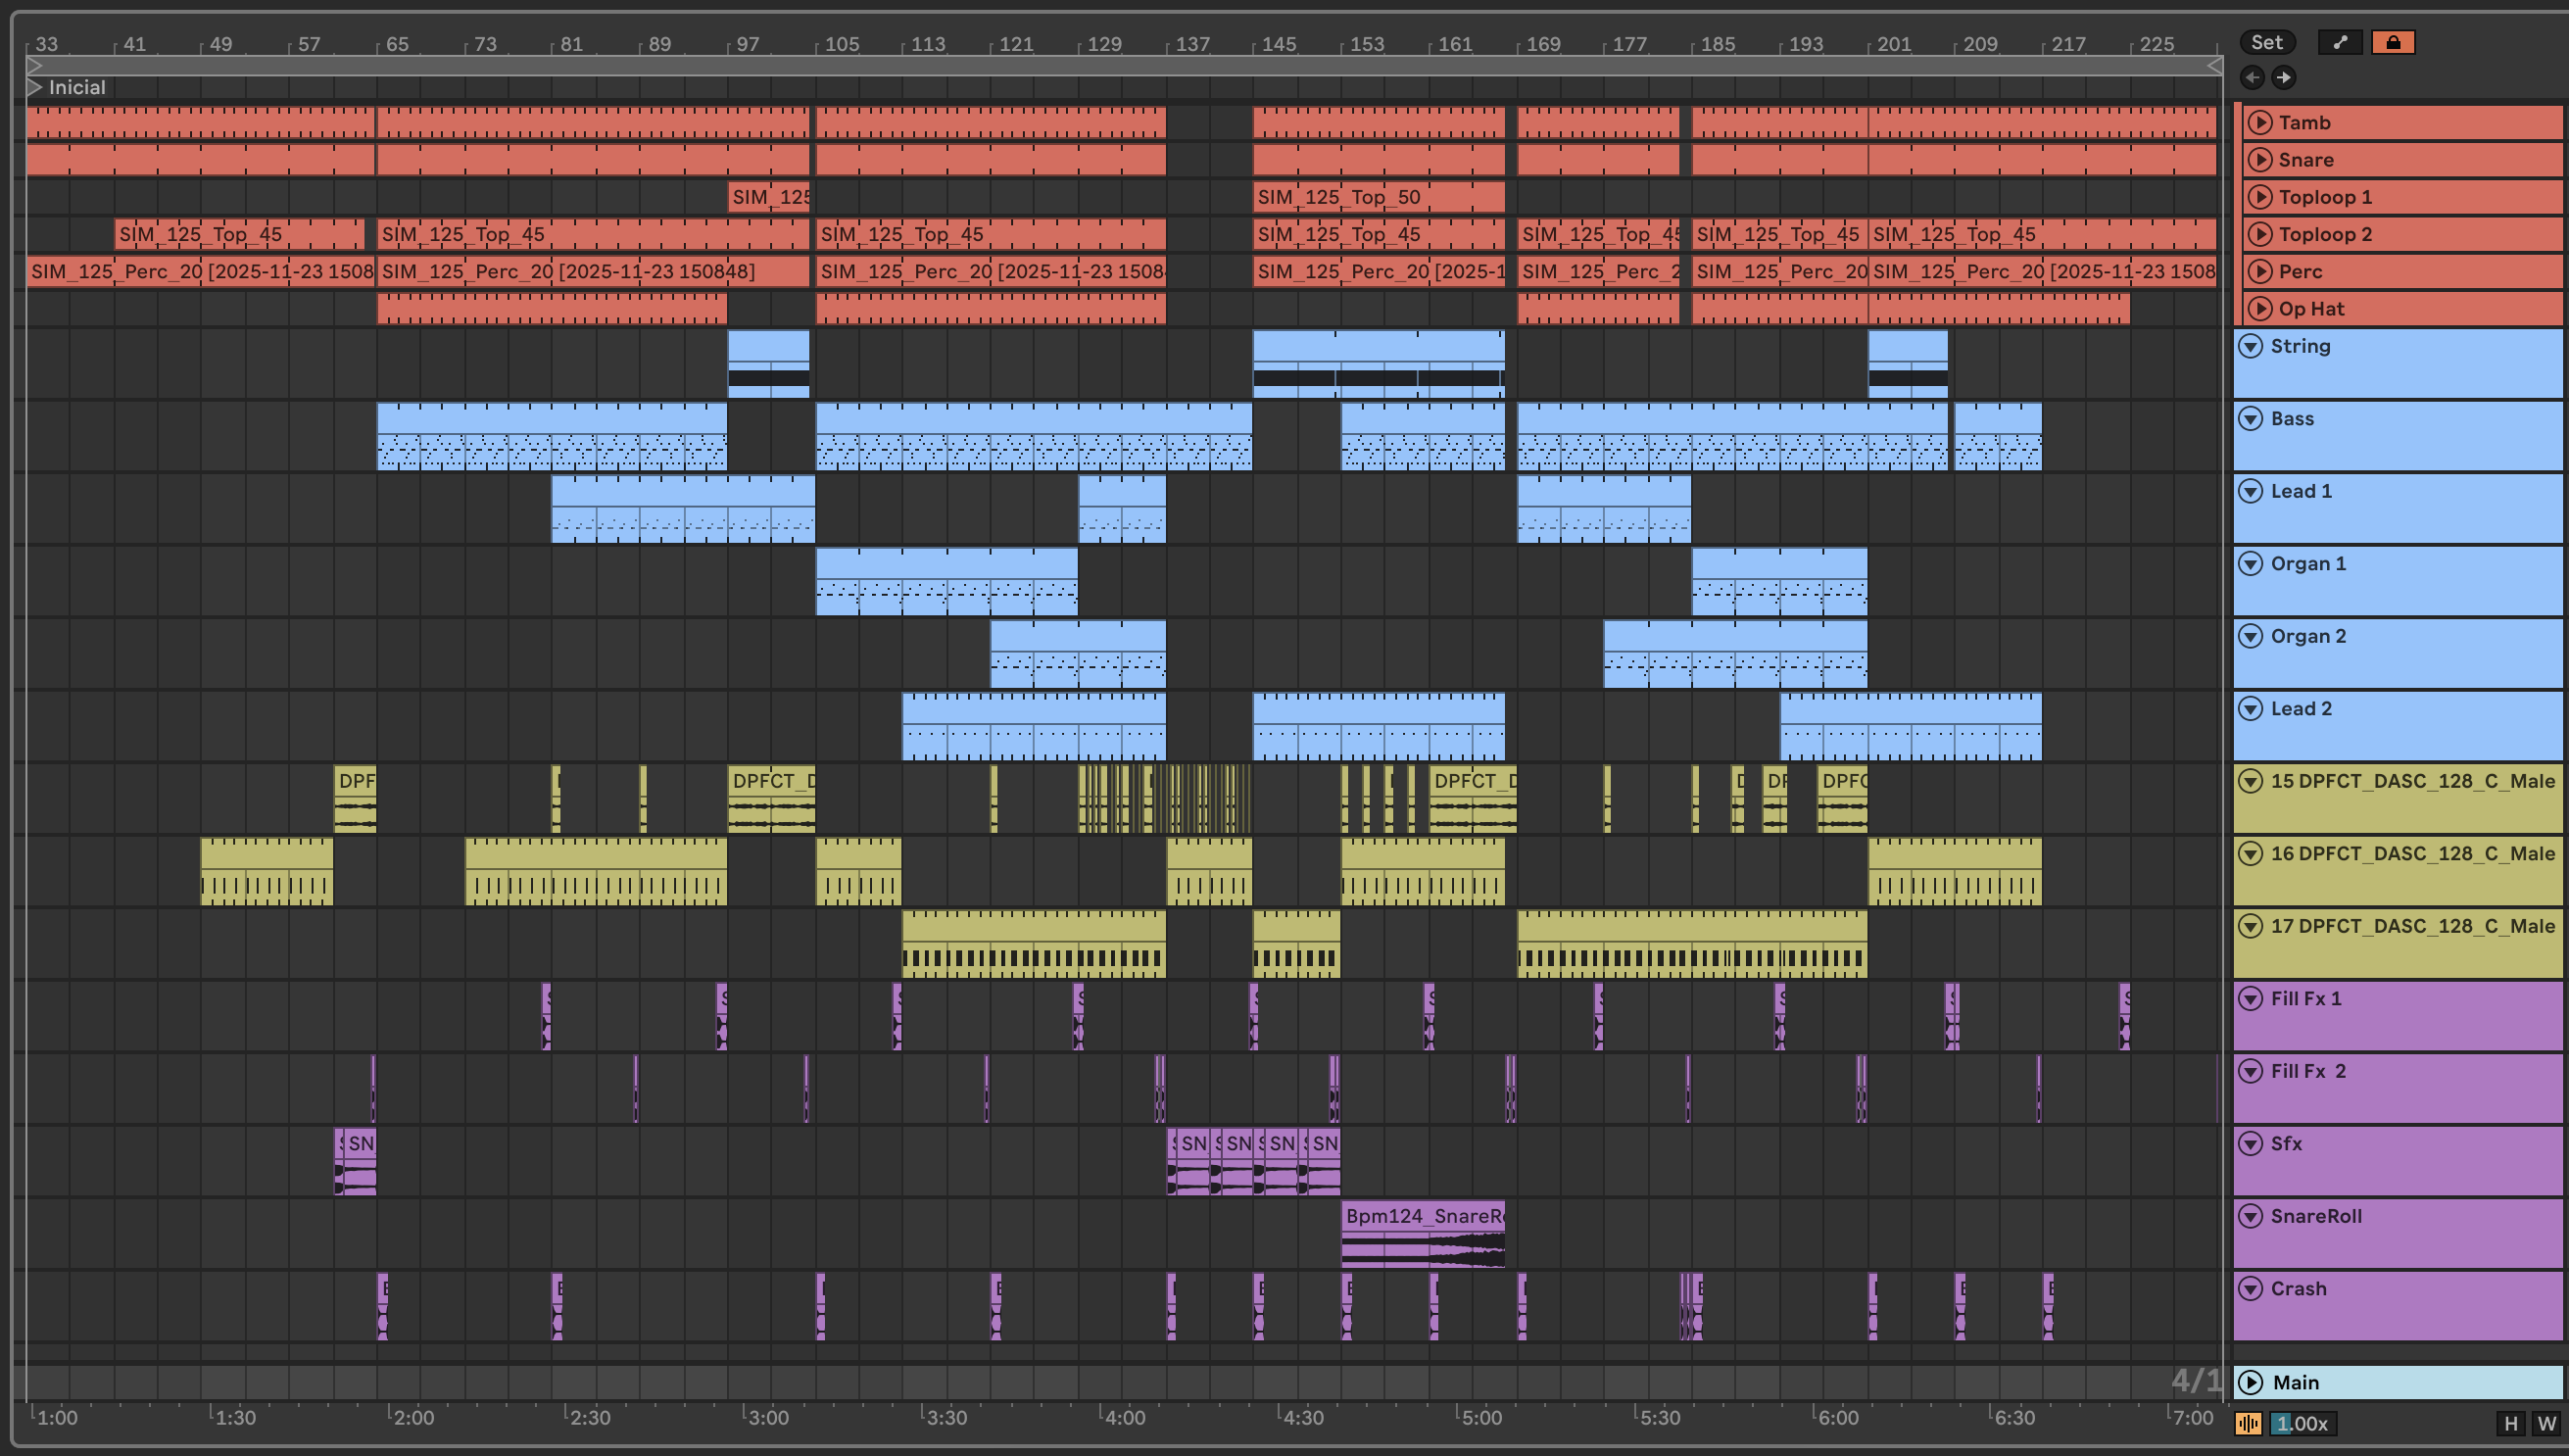Toggle the orange waveform view icon
The image size is (2569, 1456).
click(x=2248, y=1423)
